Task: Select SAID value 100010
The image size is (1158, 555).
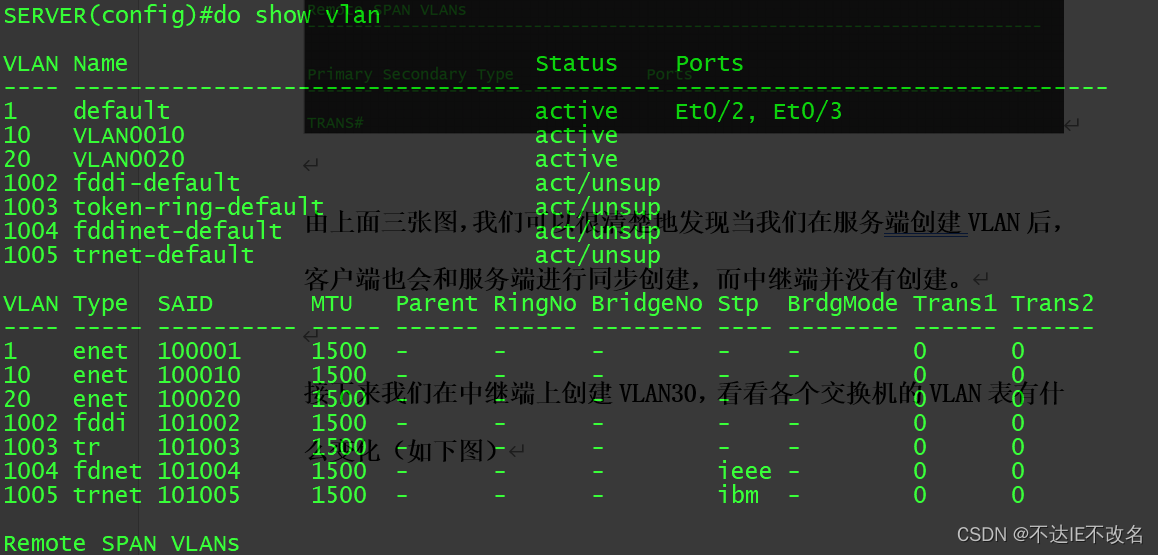Action: click(199, 375)
